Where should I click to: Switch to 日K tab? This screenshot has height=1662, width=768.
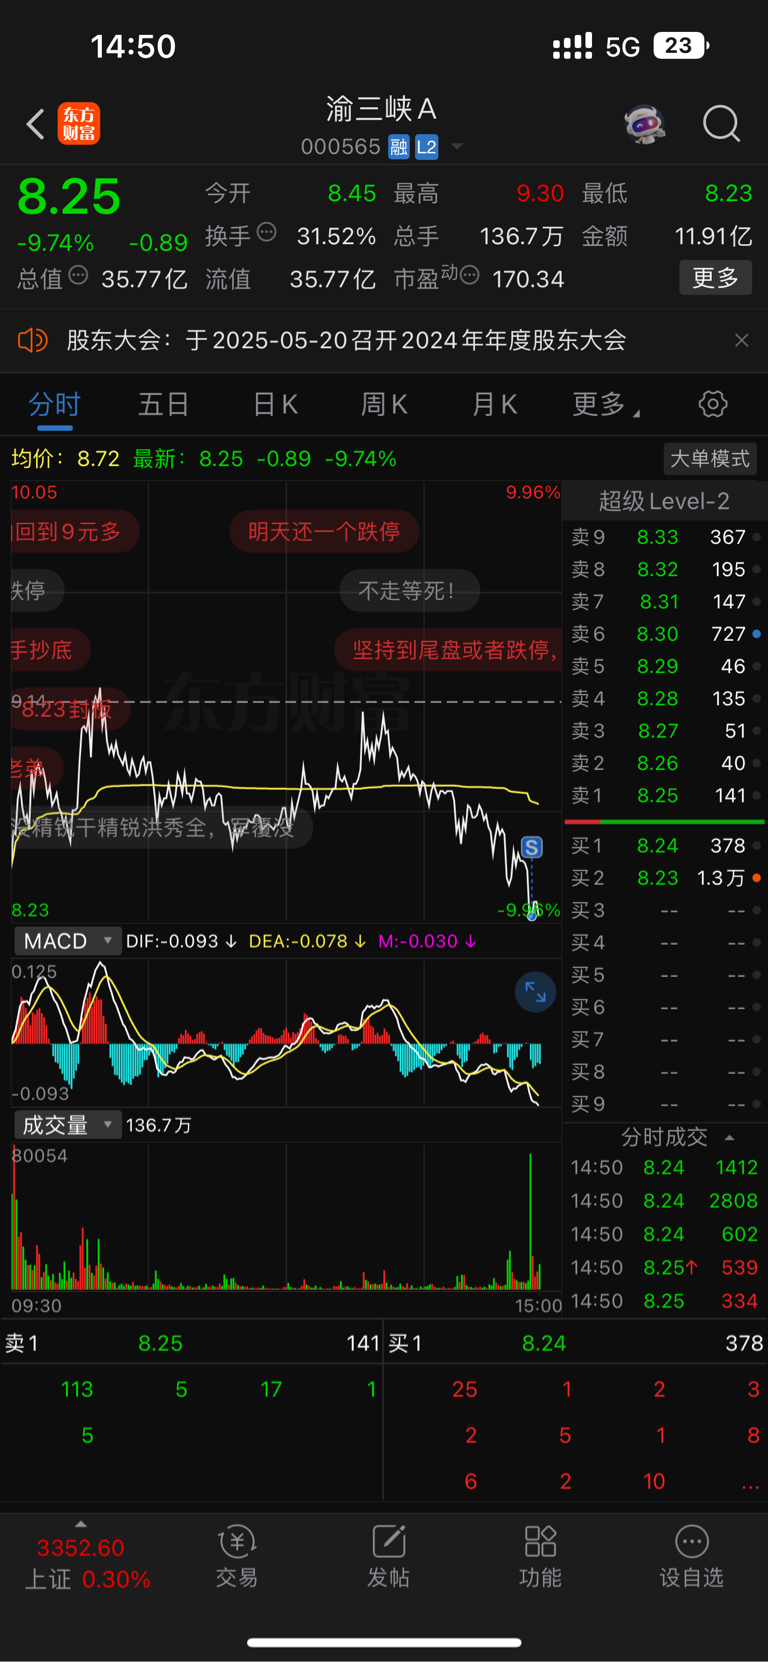click(x=274, y=405)
